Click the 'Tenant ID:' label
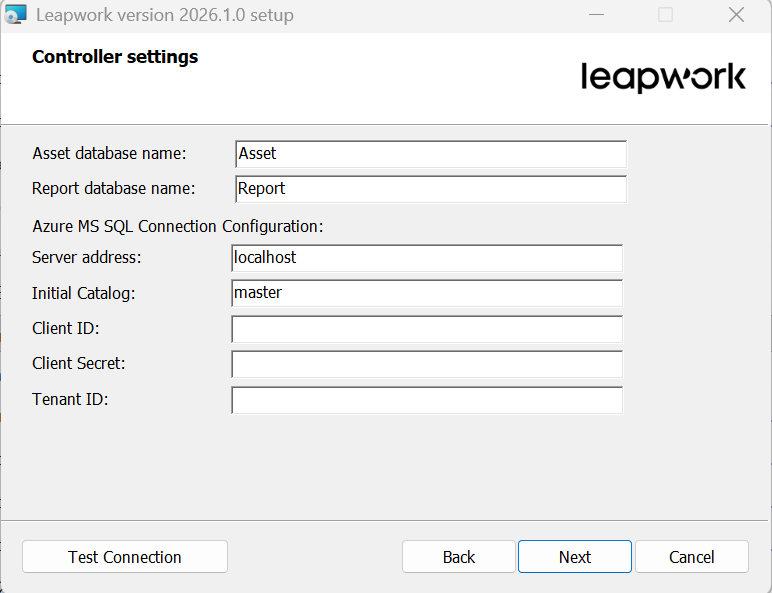 (70, 399)
